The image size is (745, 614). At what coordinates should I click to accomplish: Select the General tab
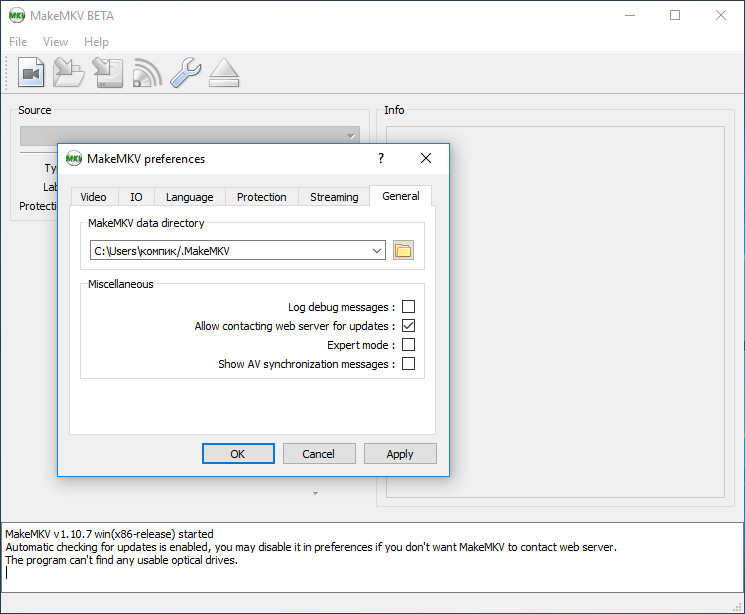[x=401, y=196]
